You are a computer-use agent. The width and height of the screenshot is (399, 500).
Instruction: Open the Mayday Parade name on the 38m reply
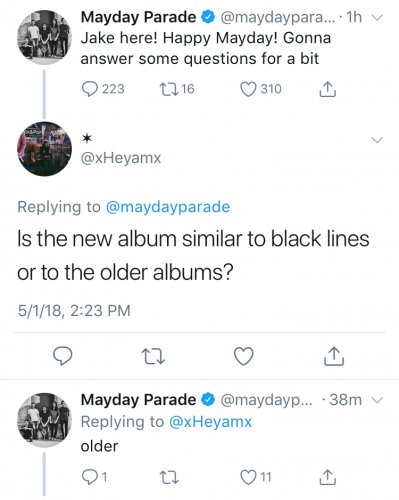[x=138, y=400]
